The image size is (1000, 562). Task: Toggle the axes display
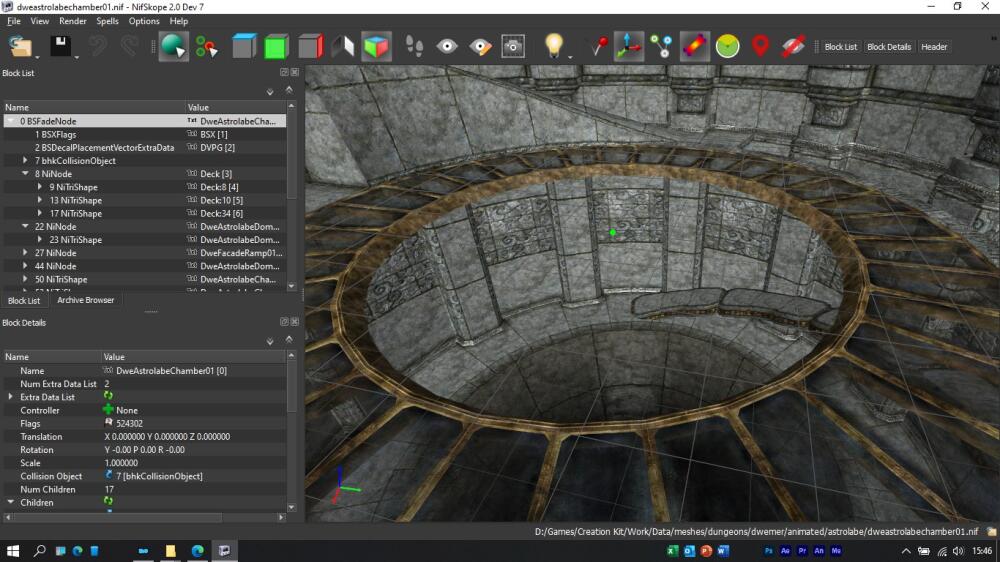[628, 47]
